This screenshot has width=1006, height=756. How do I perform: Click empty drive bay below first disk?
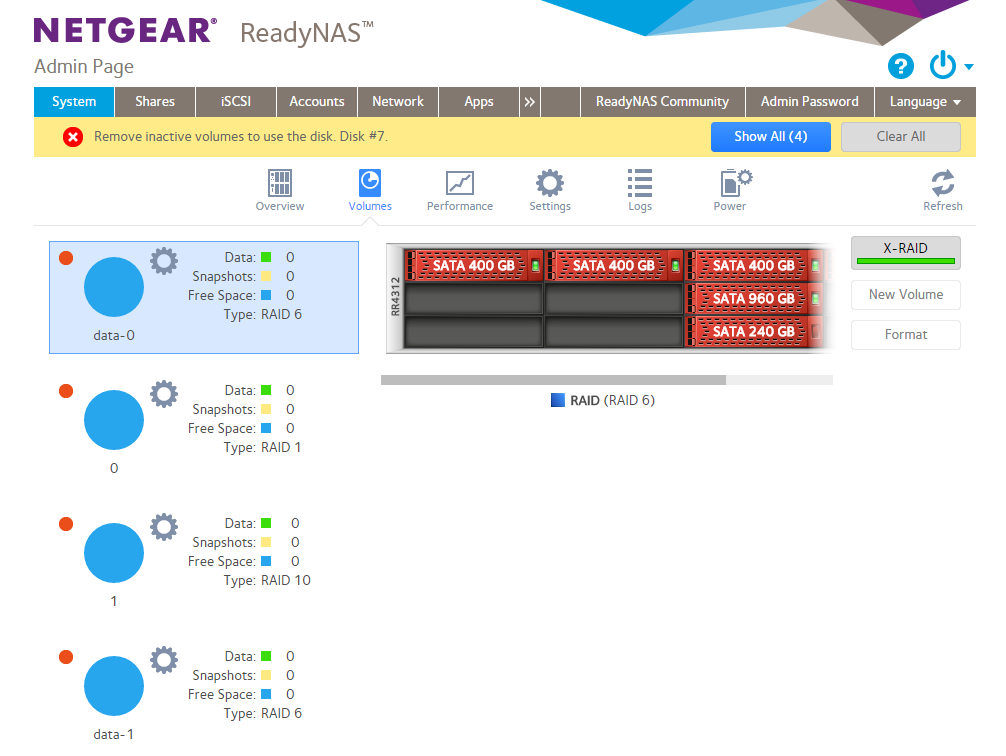(473, 298)
